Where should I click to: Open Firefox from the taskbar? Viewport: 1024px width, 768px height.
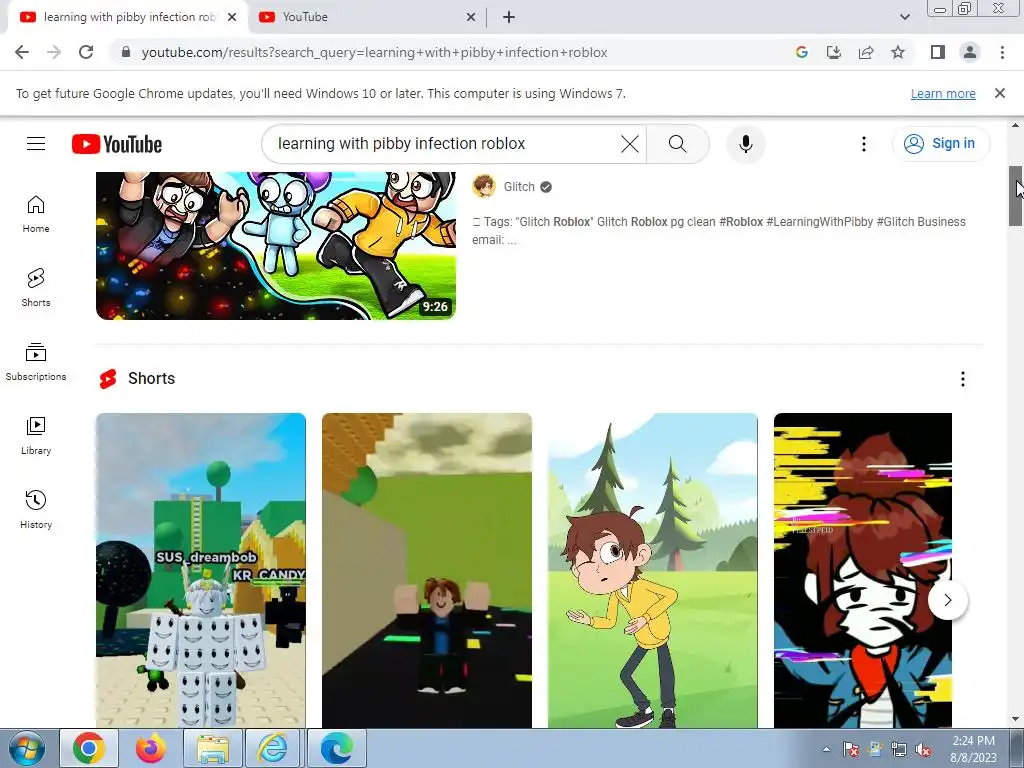(x=150, y=748)
